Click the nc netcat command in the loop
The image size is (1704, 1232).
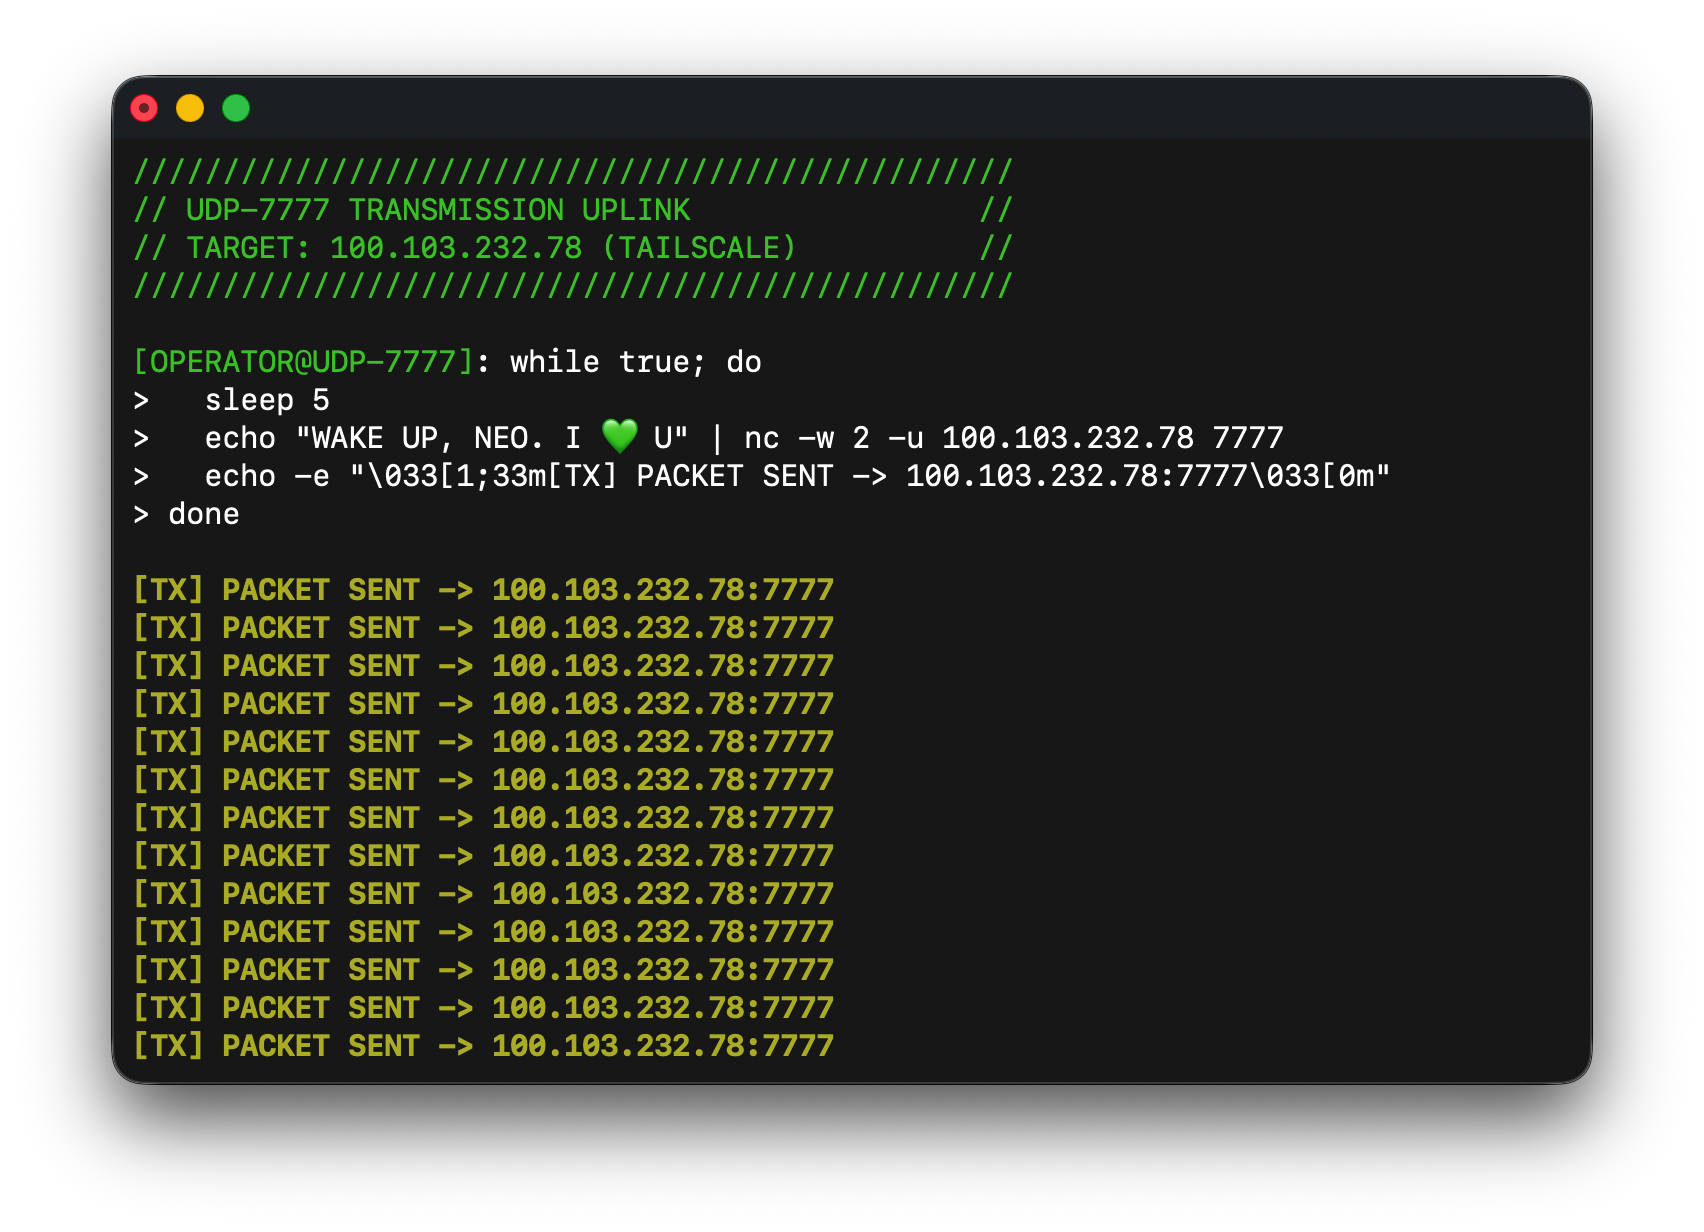click(762, 437)
